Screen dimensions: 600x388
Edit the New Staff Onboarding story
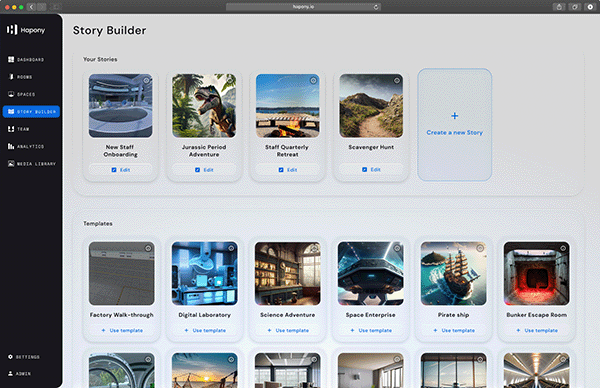(121, 170)
